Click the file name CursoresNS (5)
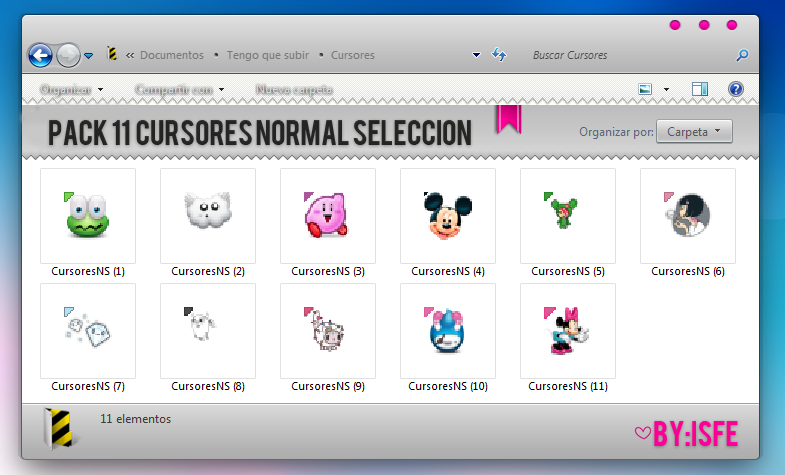Image resolution: width=785 pixels, height=475 pixels. click(568, 271)
